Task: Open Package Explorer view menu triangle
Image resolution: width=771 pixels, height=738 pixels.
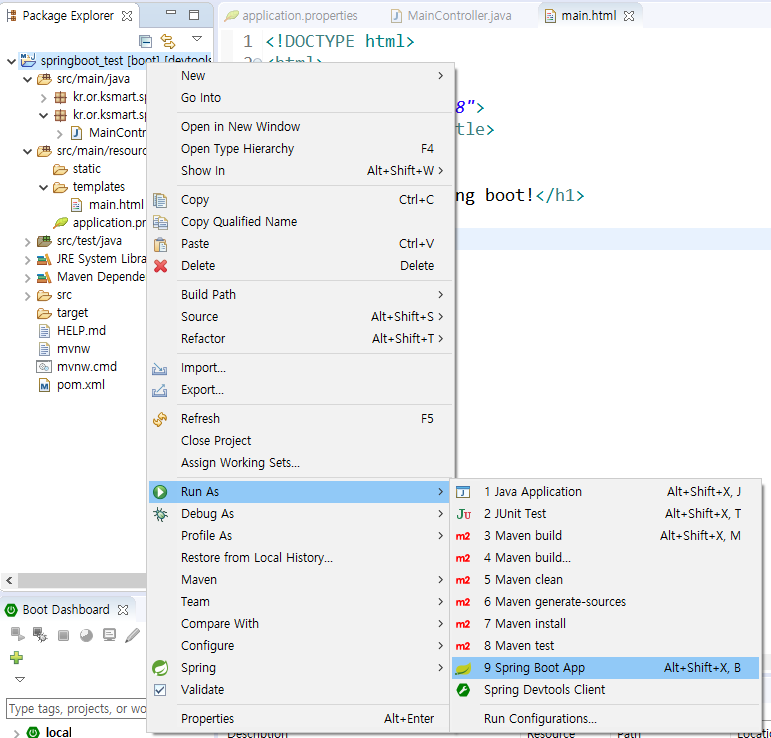Action: point(197,38)
